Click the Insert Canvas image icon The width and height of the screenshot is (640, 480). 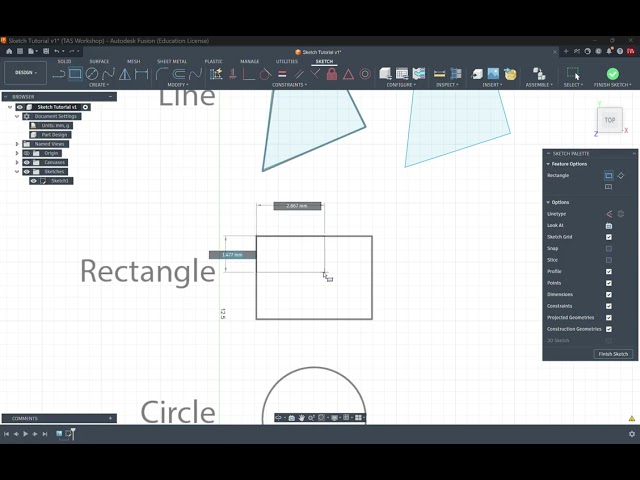pos(493,74)
